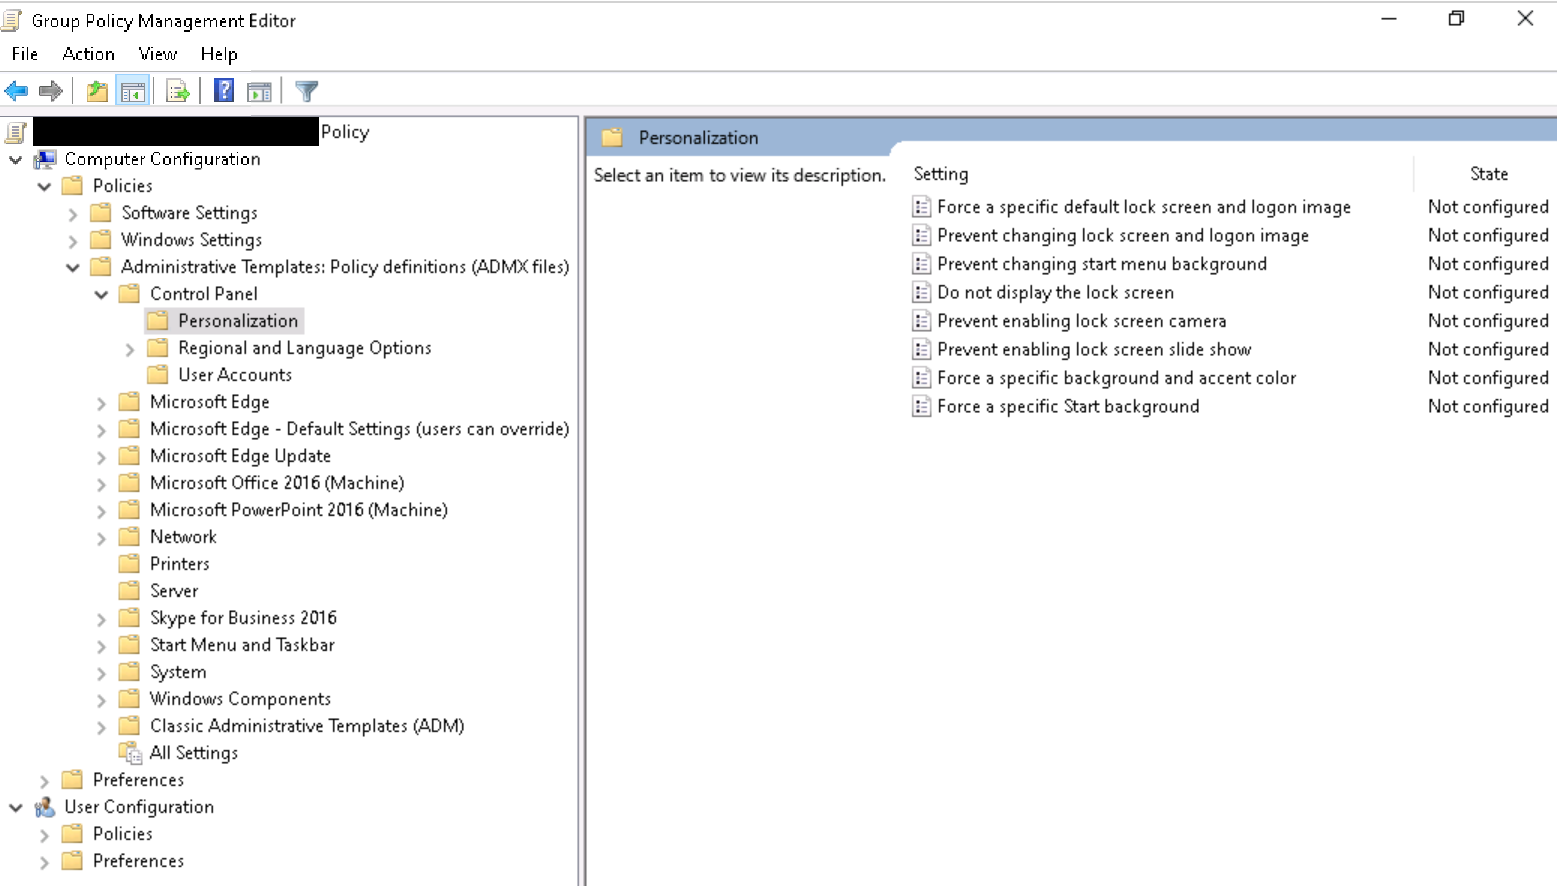Select 'Prevent enabling lock screen camera' setting text
This screenshot has height=886, width=1557.
pos(1081,321)
